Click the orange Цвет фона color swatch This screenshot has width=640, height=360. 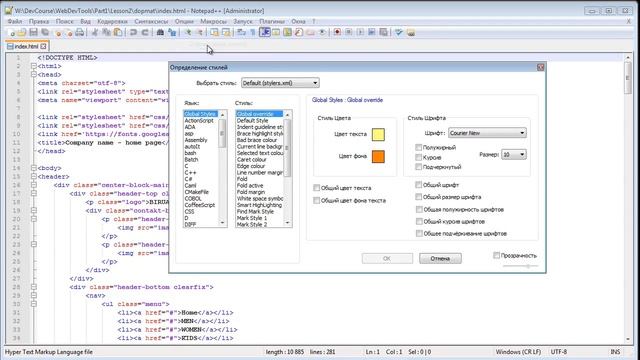pyautogui.click(x=378, y=156)
